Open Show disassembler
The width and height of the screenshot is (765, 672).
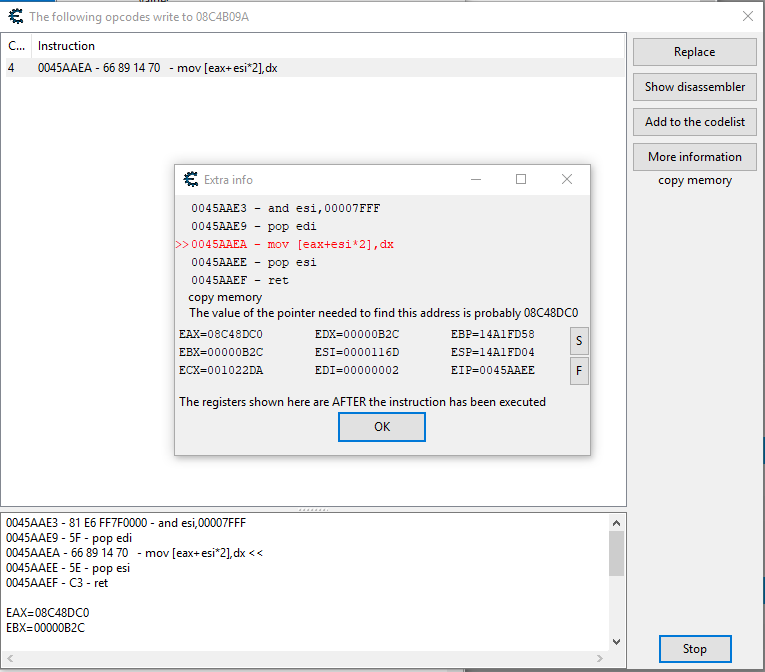click(x=694, y=87)
